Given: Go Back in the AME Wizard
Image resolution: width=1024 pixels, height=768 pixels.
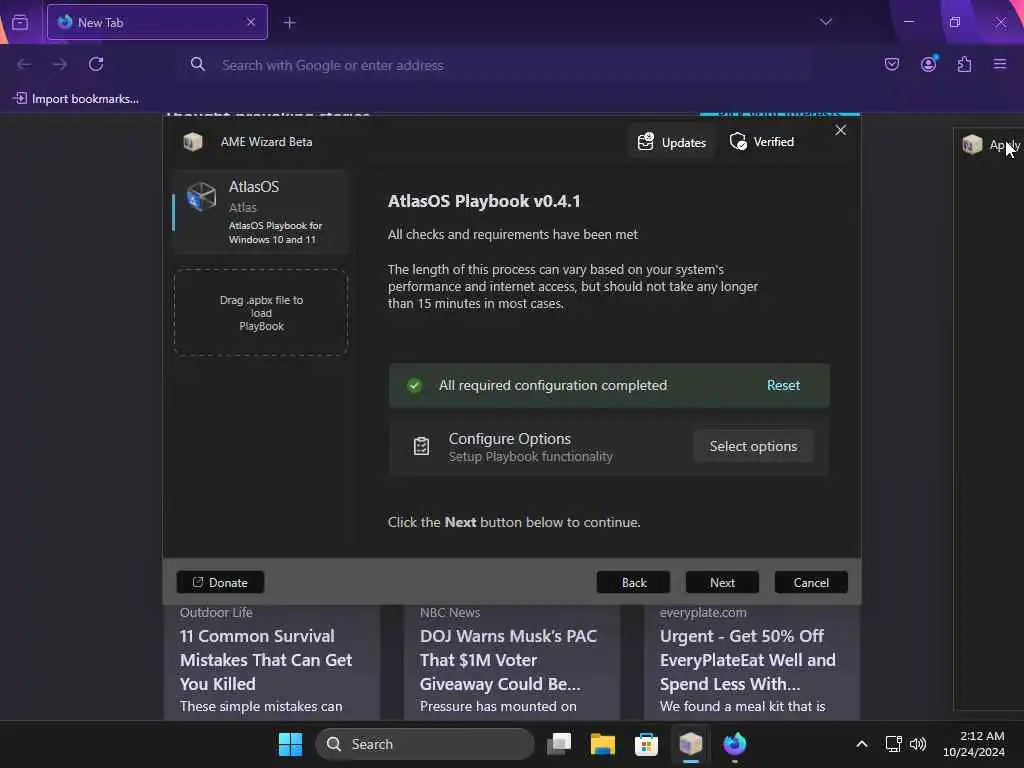Looking at the screenshot, I should (x=633, y=582).
